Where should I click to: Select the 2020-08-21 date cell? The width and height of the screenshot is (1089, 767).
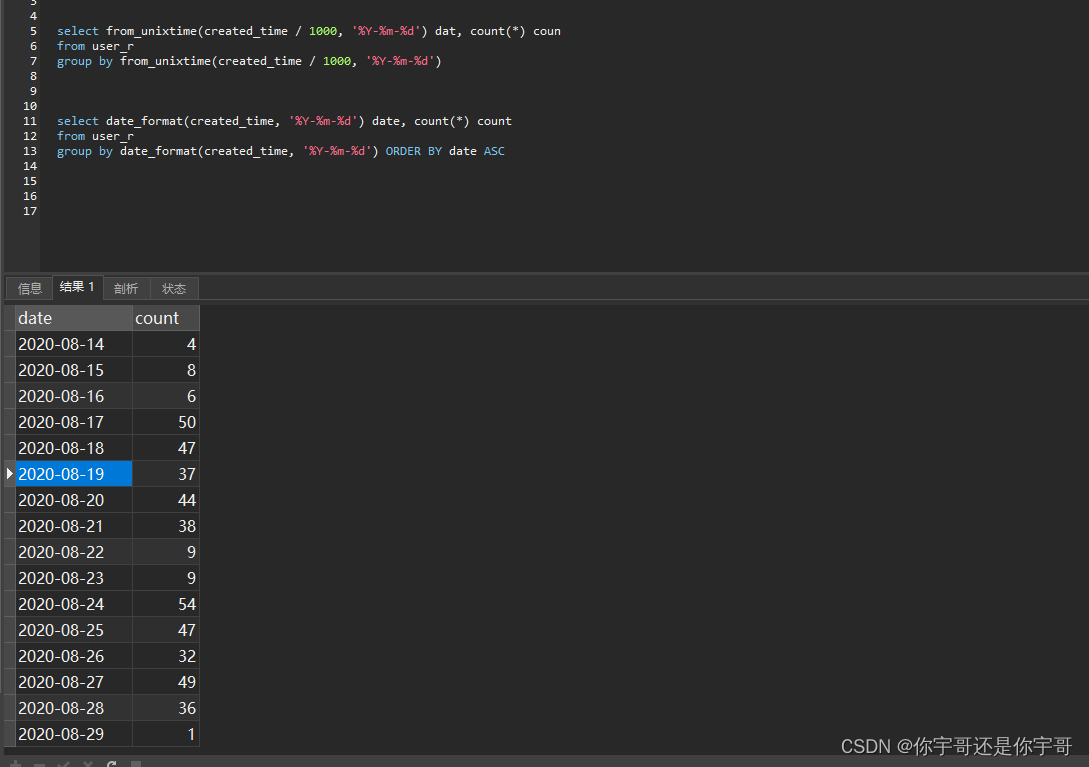74,526
